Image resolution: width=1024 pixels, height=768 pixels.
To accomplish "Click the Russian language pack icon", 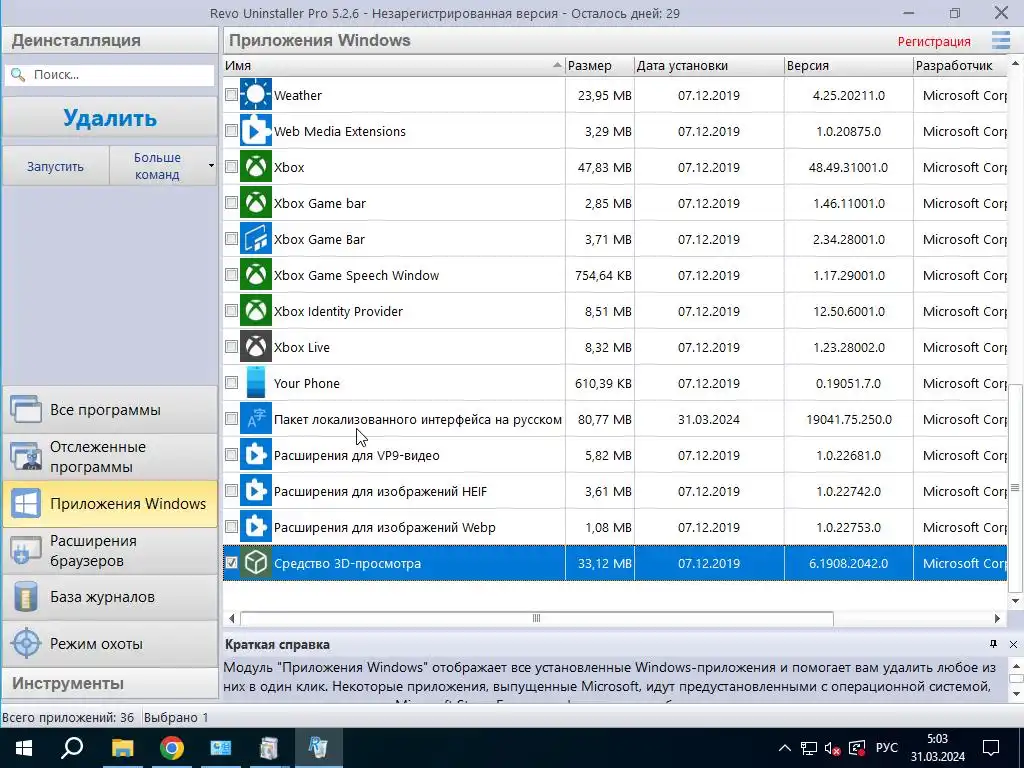I will [x=255, y=419].
